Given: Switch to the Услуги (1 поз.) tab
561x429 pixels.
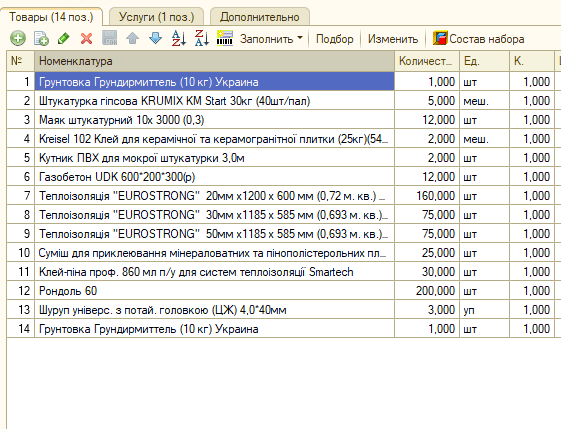Looking at the screenshot, I should point(156,17).
